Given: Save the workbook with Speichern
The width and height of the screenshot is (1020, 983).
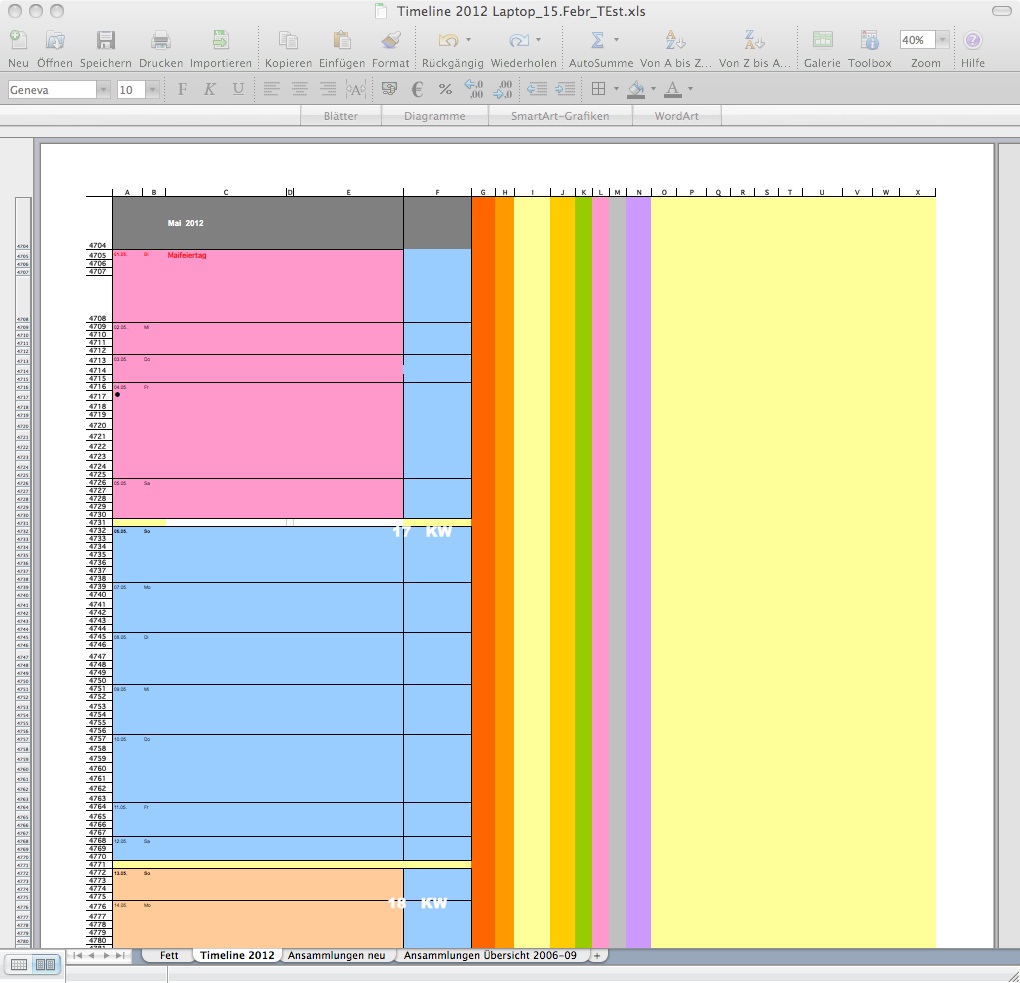Looking at the screenshot, I should (105, 40).
